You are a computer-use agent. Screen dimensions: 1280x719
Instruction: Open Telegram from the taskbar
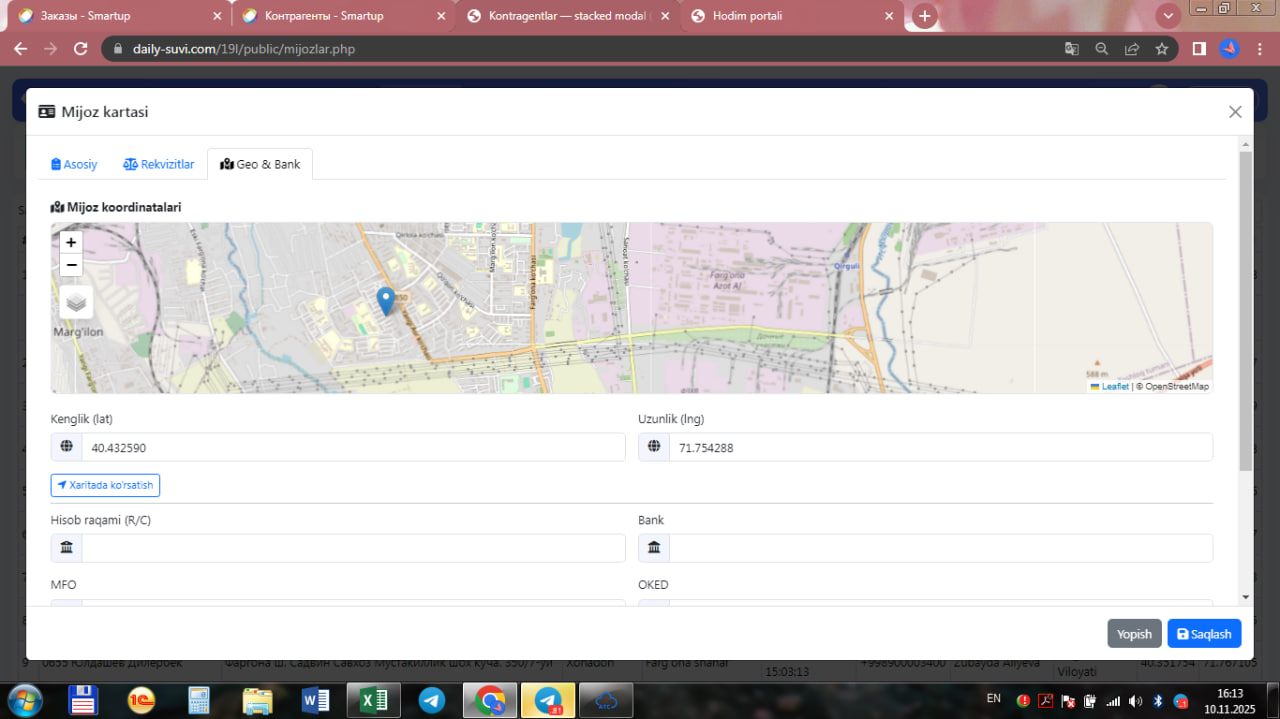click(432, 700)
